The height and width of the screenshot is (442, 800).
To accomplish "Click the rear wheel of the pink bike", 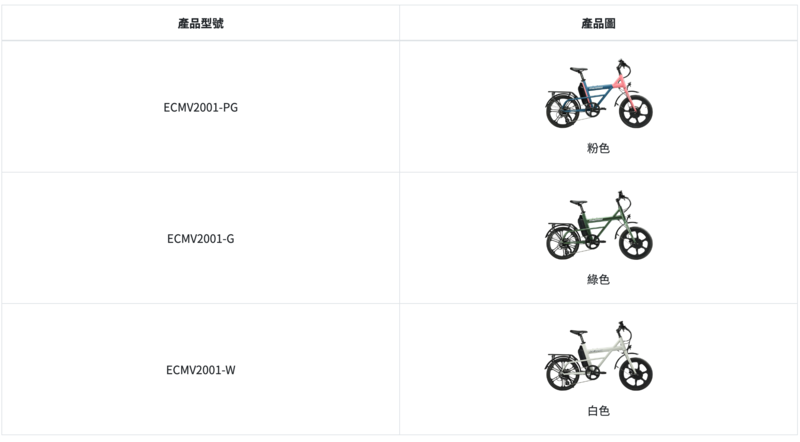I will tap(563, 111).
